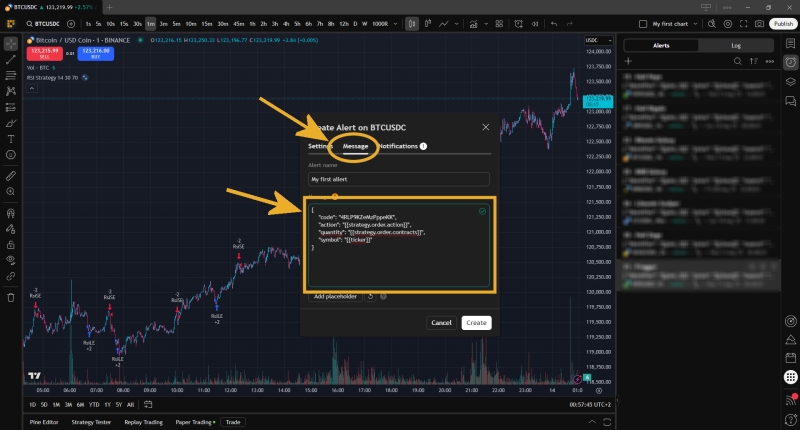This screenshot has width=800, height=430.
Task: Add symbol to compare with plus icon
Action: (71, 24)
